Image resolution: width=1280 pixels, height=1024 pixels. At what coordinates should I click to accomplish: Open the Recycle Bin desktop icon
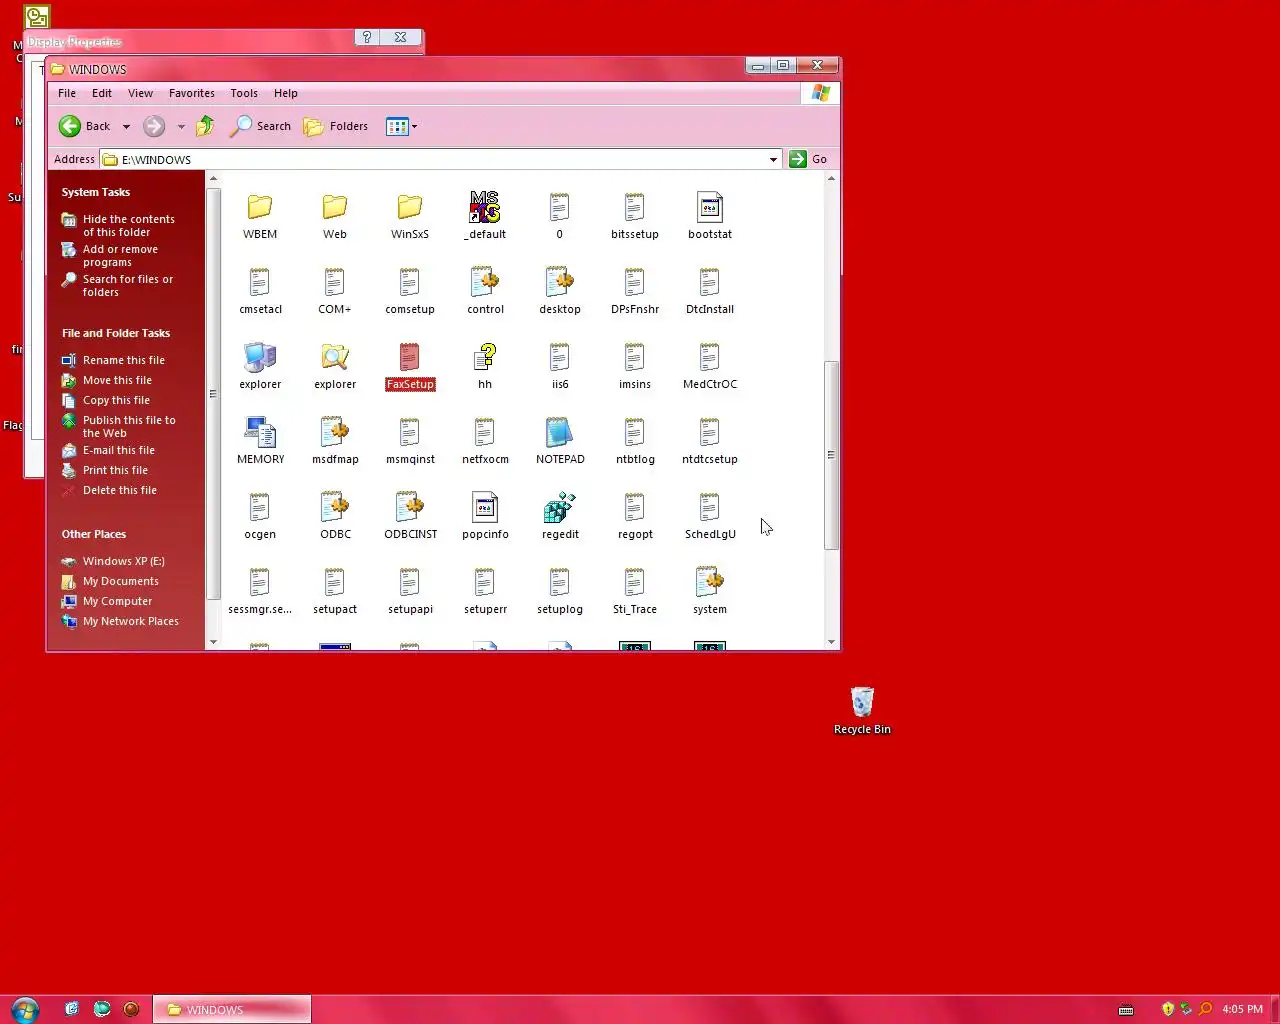862,702
